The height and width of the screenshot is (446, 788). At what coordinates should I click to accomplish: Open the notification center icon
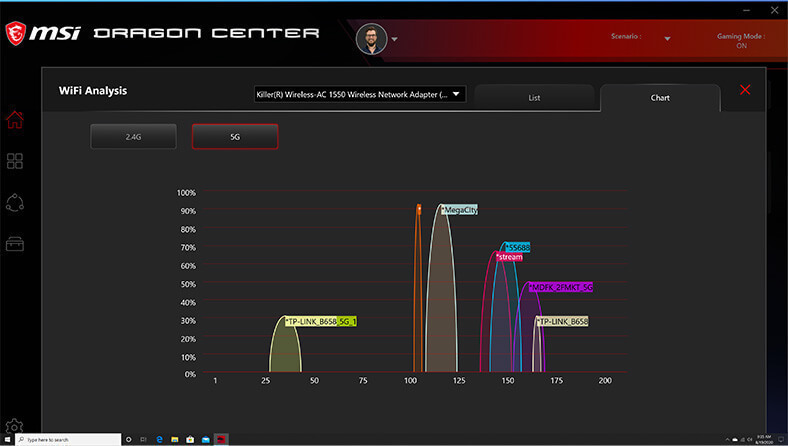pos(781,439)
